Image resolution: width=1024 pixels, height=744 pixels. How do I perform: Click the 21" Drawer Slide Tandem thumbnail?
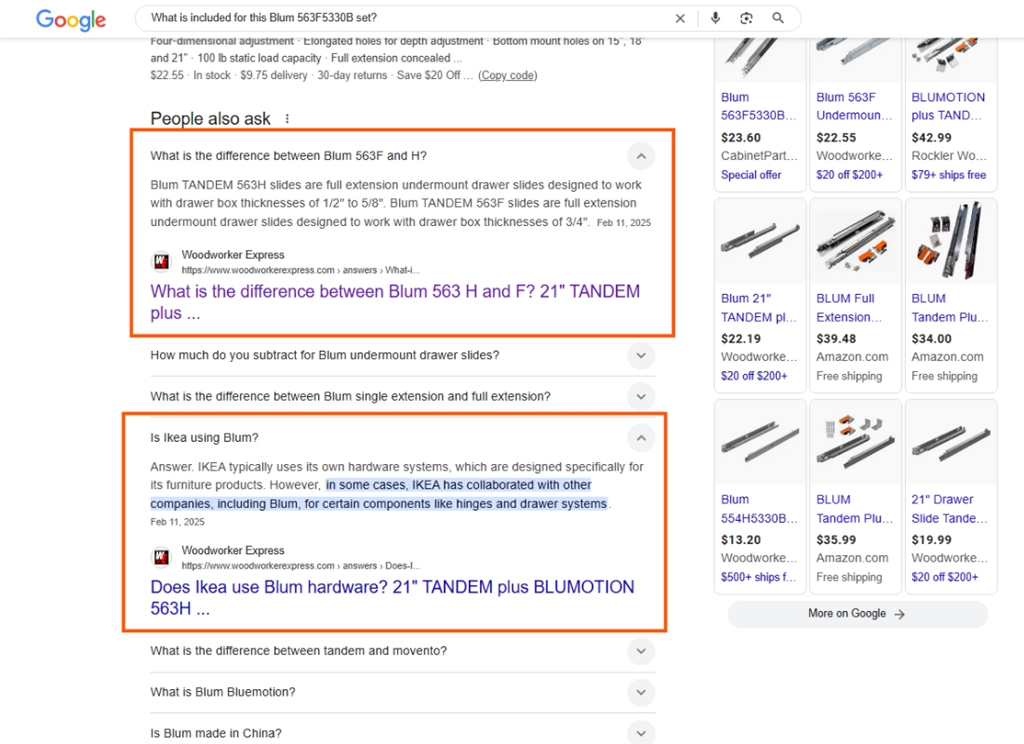click(951, 442)
